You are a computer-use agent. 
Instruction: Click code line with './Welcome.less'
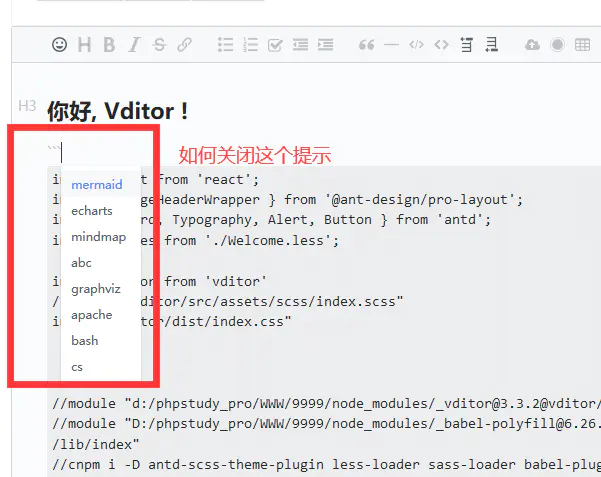click(195, 241)
